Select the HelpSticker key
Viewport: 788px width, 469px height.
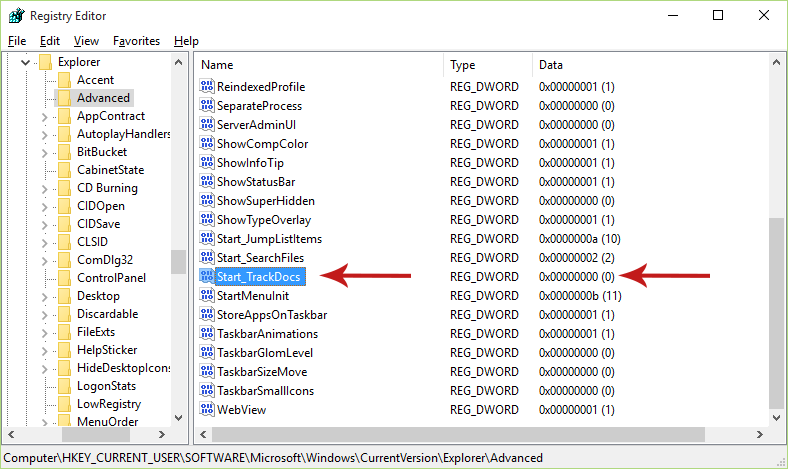pos(107,350)
